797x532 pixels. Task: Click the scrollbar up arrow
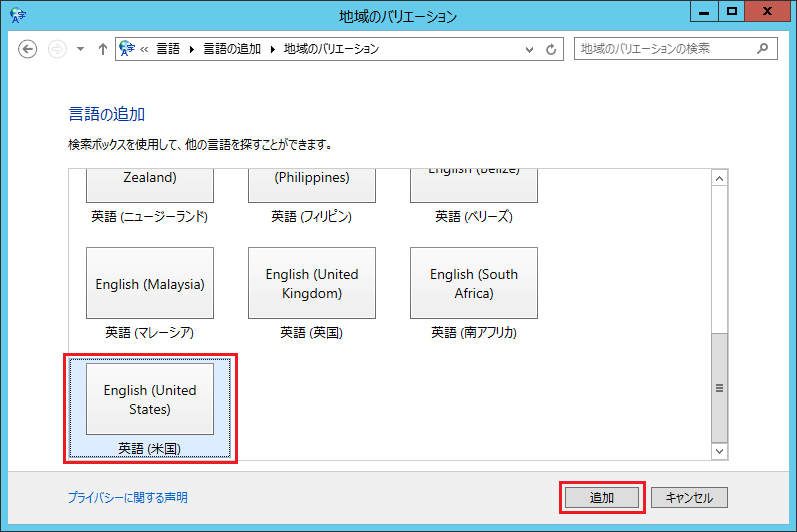click(719, 178)
